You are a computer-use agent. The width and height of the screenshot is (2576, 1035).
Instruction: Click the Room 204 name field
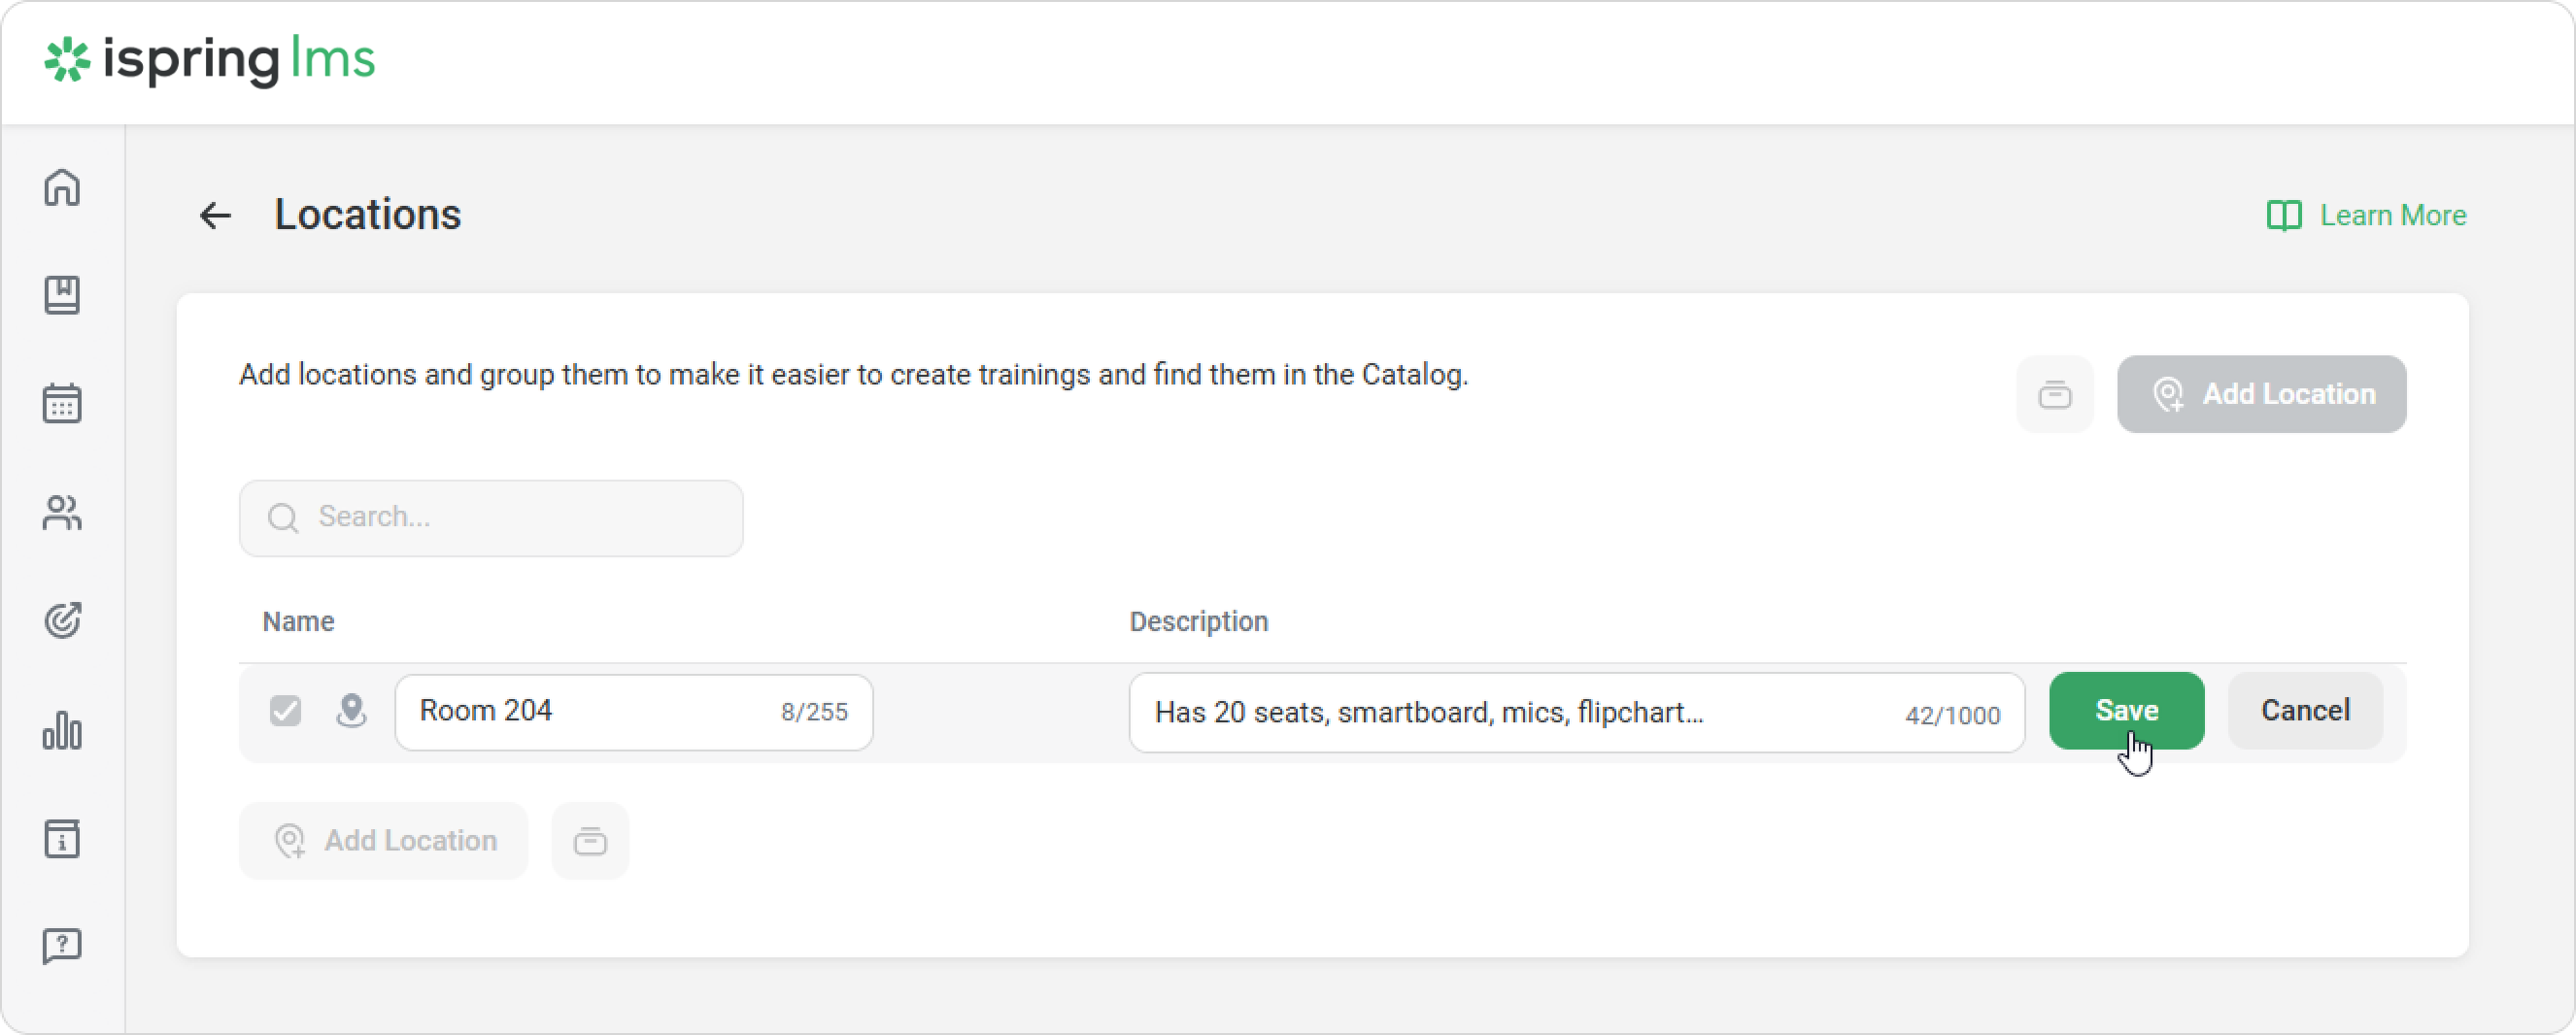(590, 711)
